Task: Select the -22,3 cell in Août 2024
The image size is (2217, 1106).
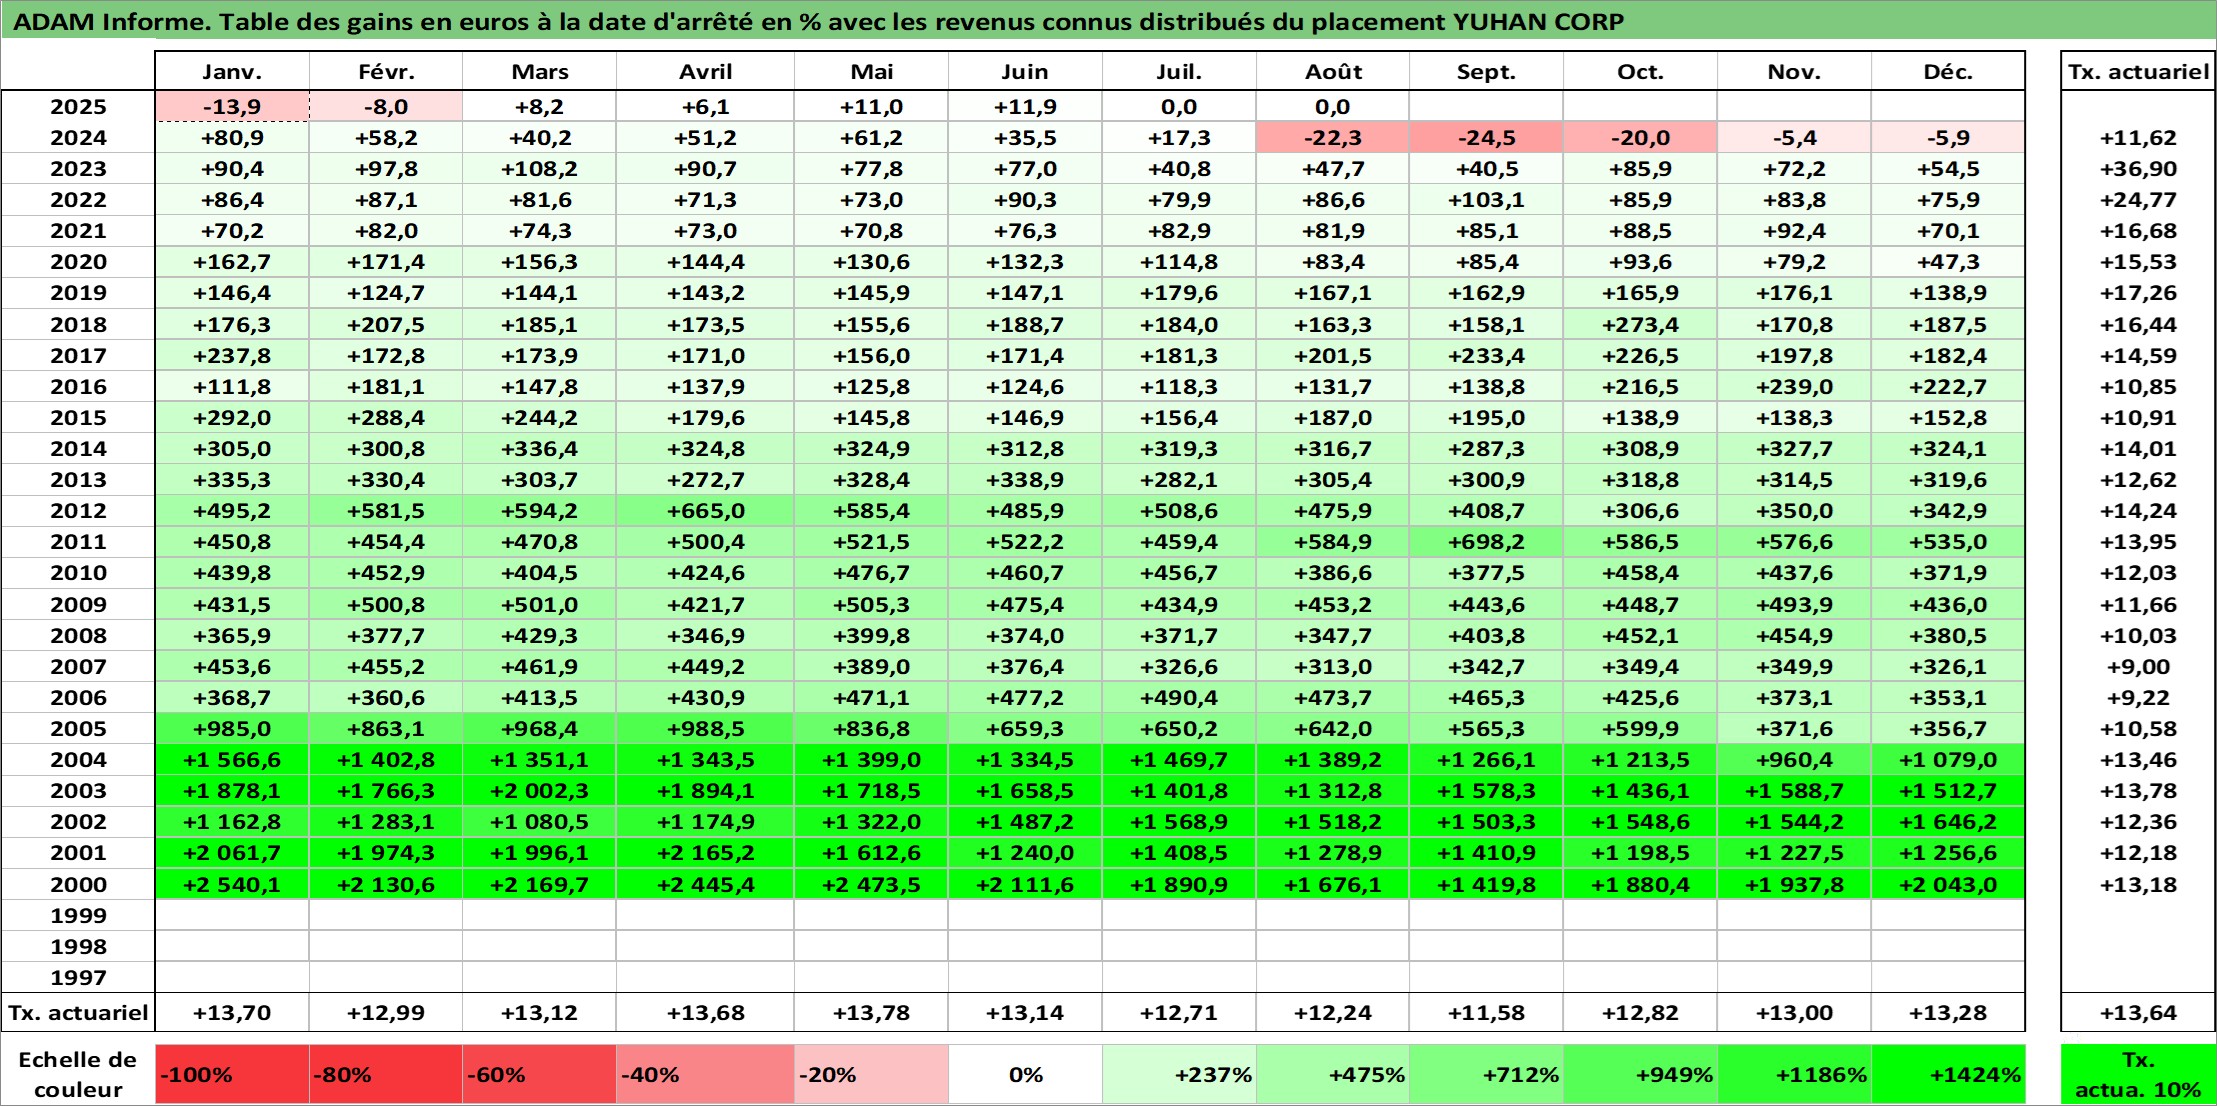Action: click(x=1333, y=138)
